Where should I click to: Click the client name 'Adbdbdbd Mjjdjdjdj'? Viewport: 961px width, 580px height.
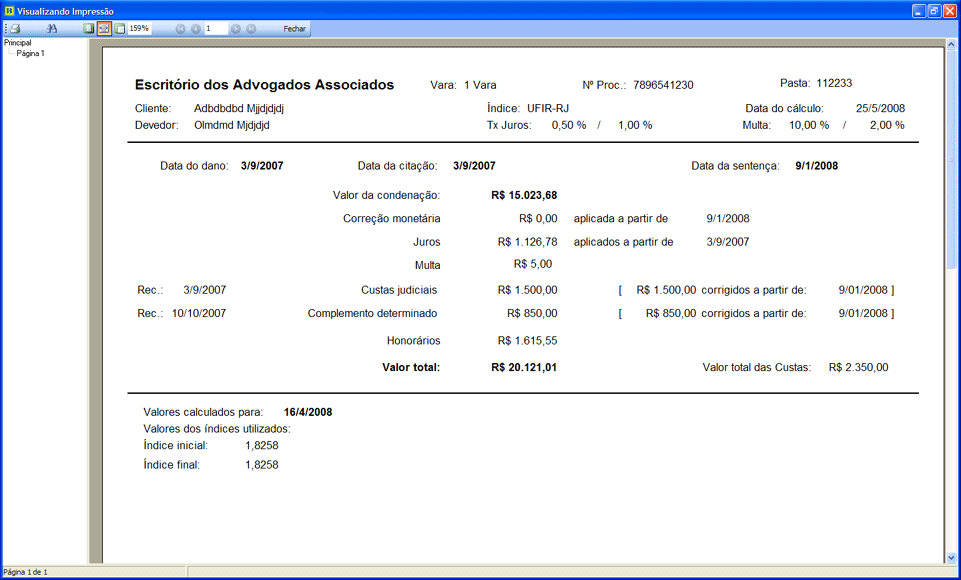coord(239,109)
